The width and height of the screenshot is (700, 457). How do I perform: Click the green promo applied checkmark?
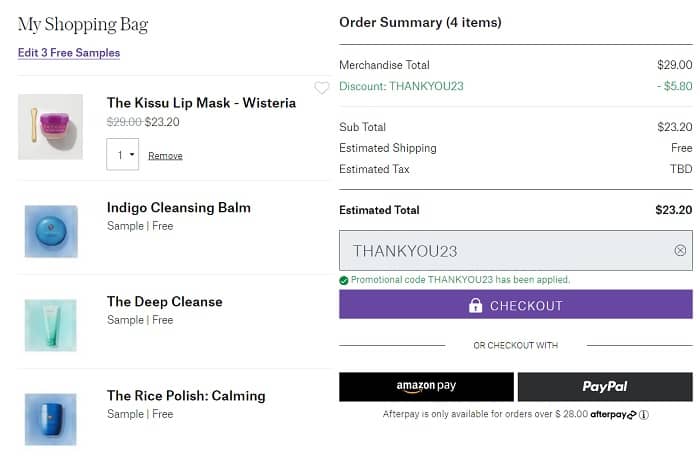(x=344, y=280)
